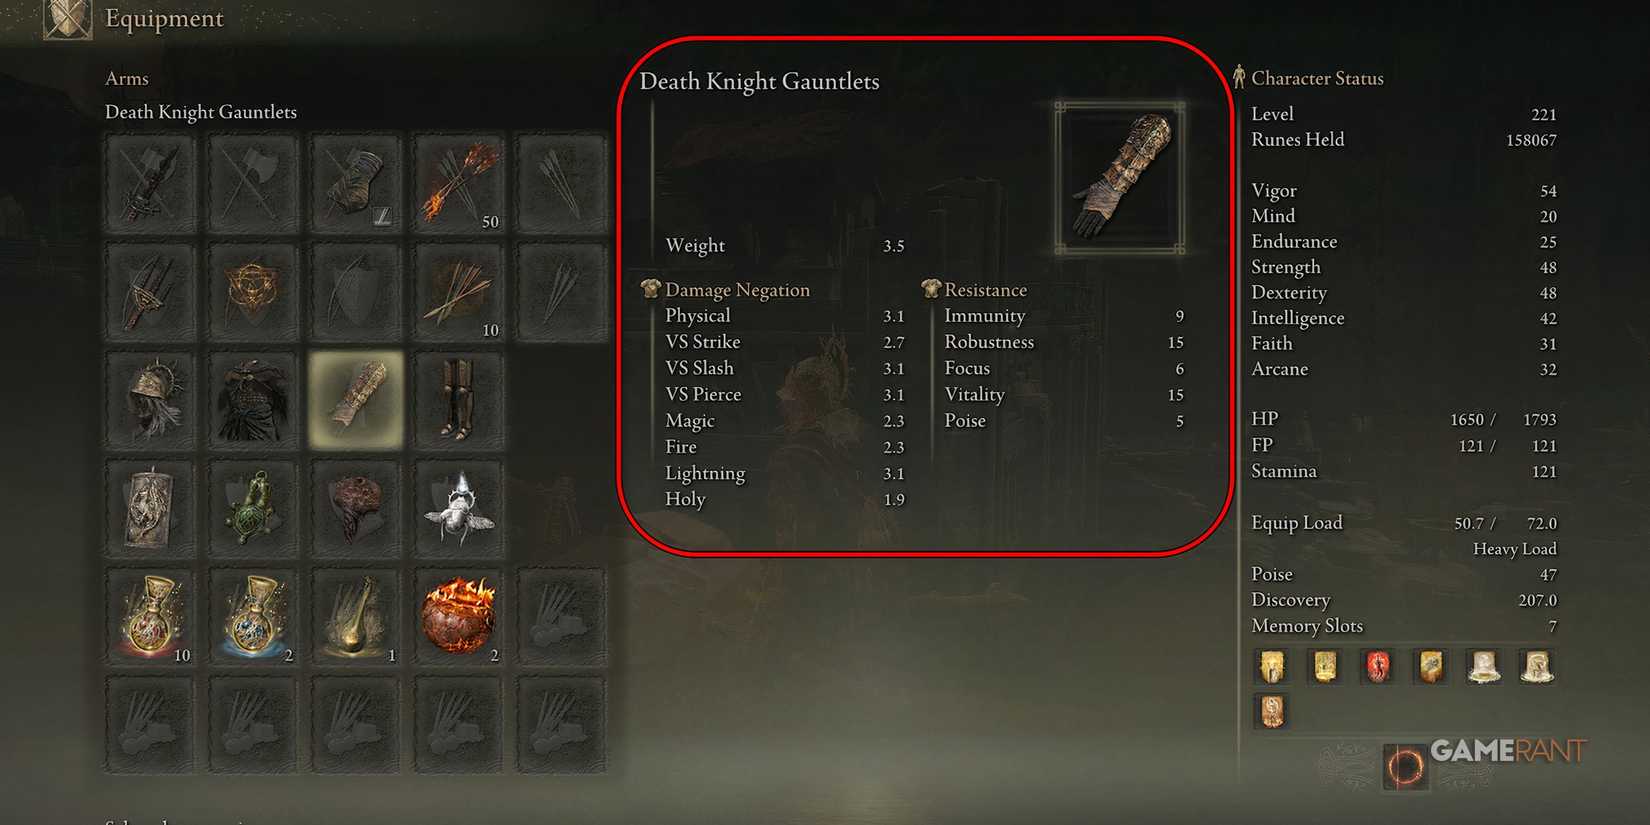Click the Resistance section heading
Screen dimensions: 1650x825
pos(985,290)
